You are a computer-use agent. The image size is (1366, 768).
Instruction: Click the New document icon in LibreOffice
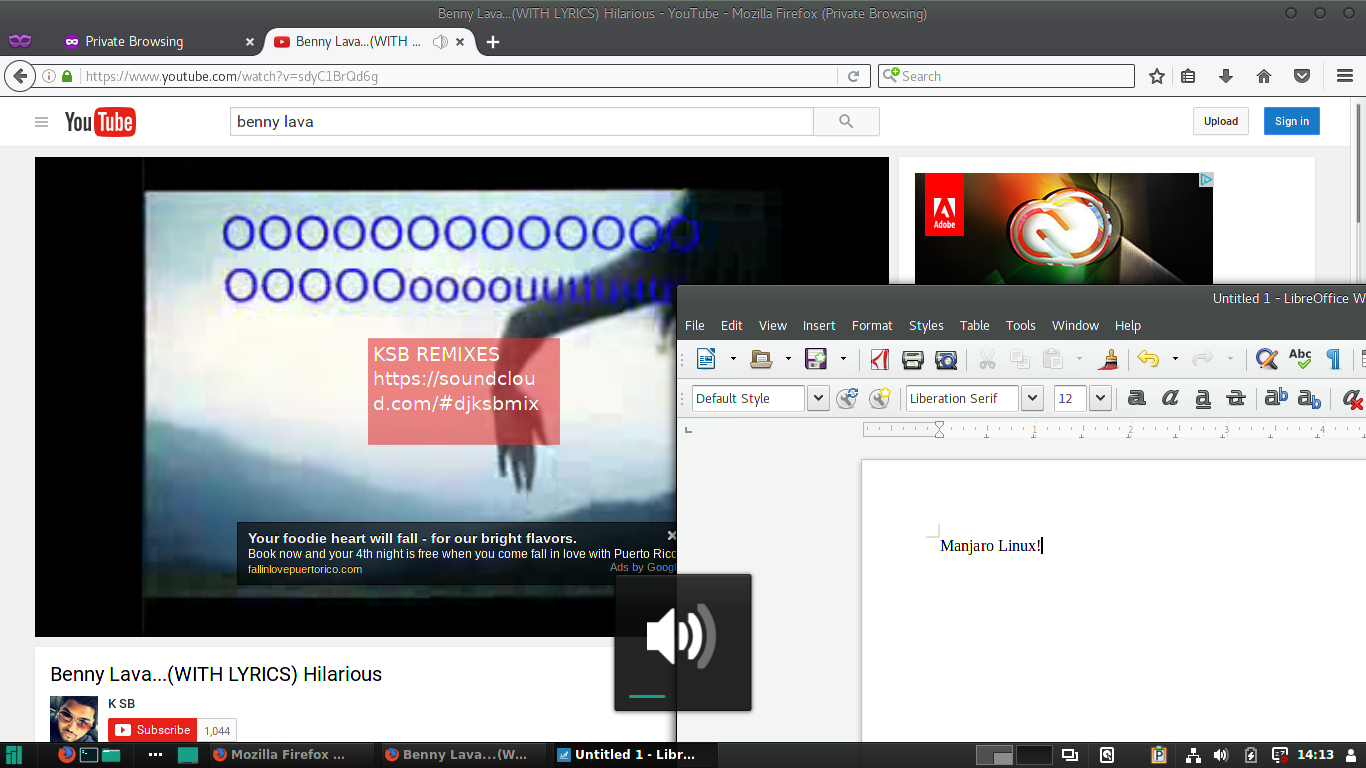click(x=706, y=359)
